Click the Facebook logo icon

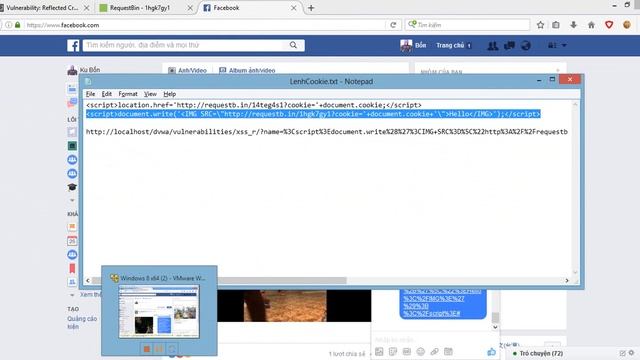coord(73,45)
